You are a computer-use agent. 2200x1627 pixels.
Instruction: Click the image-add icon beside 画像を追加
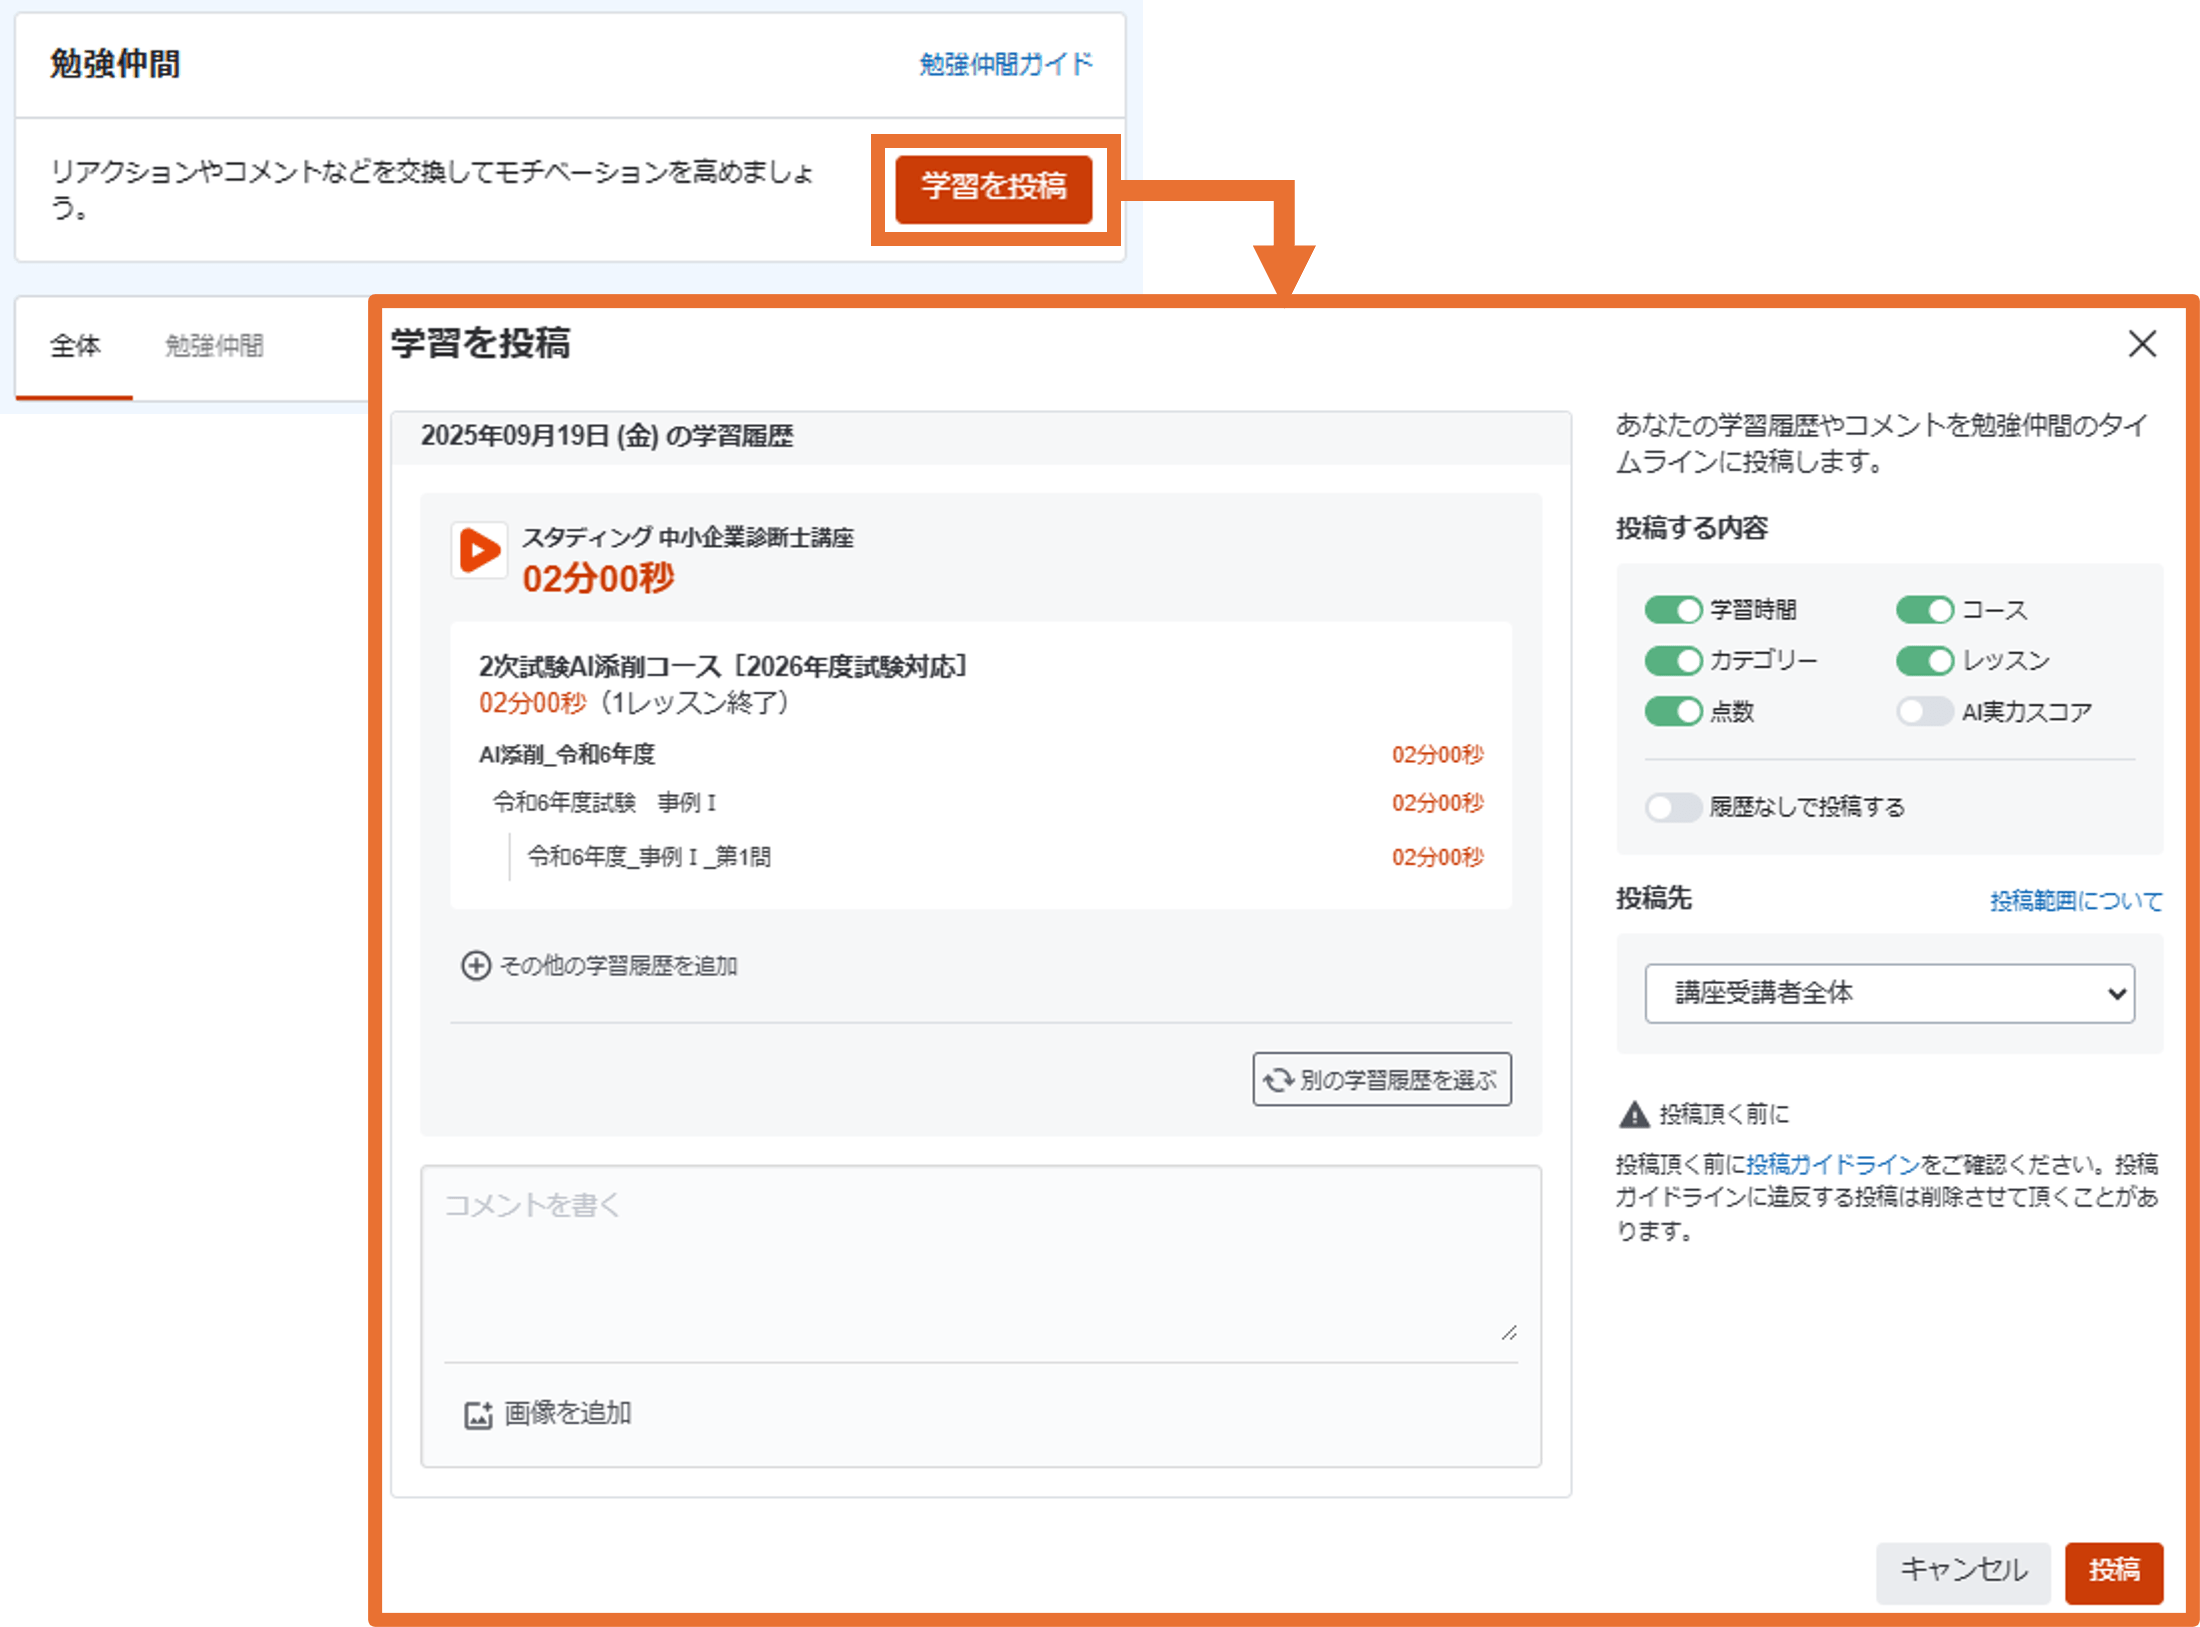point(478,1414)
